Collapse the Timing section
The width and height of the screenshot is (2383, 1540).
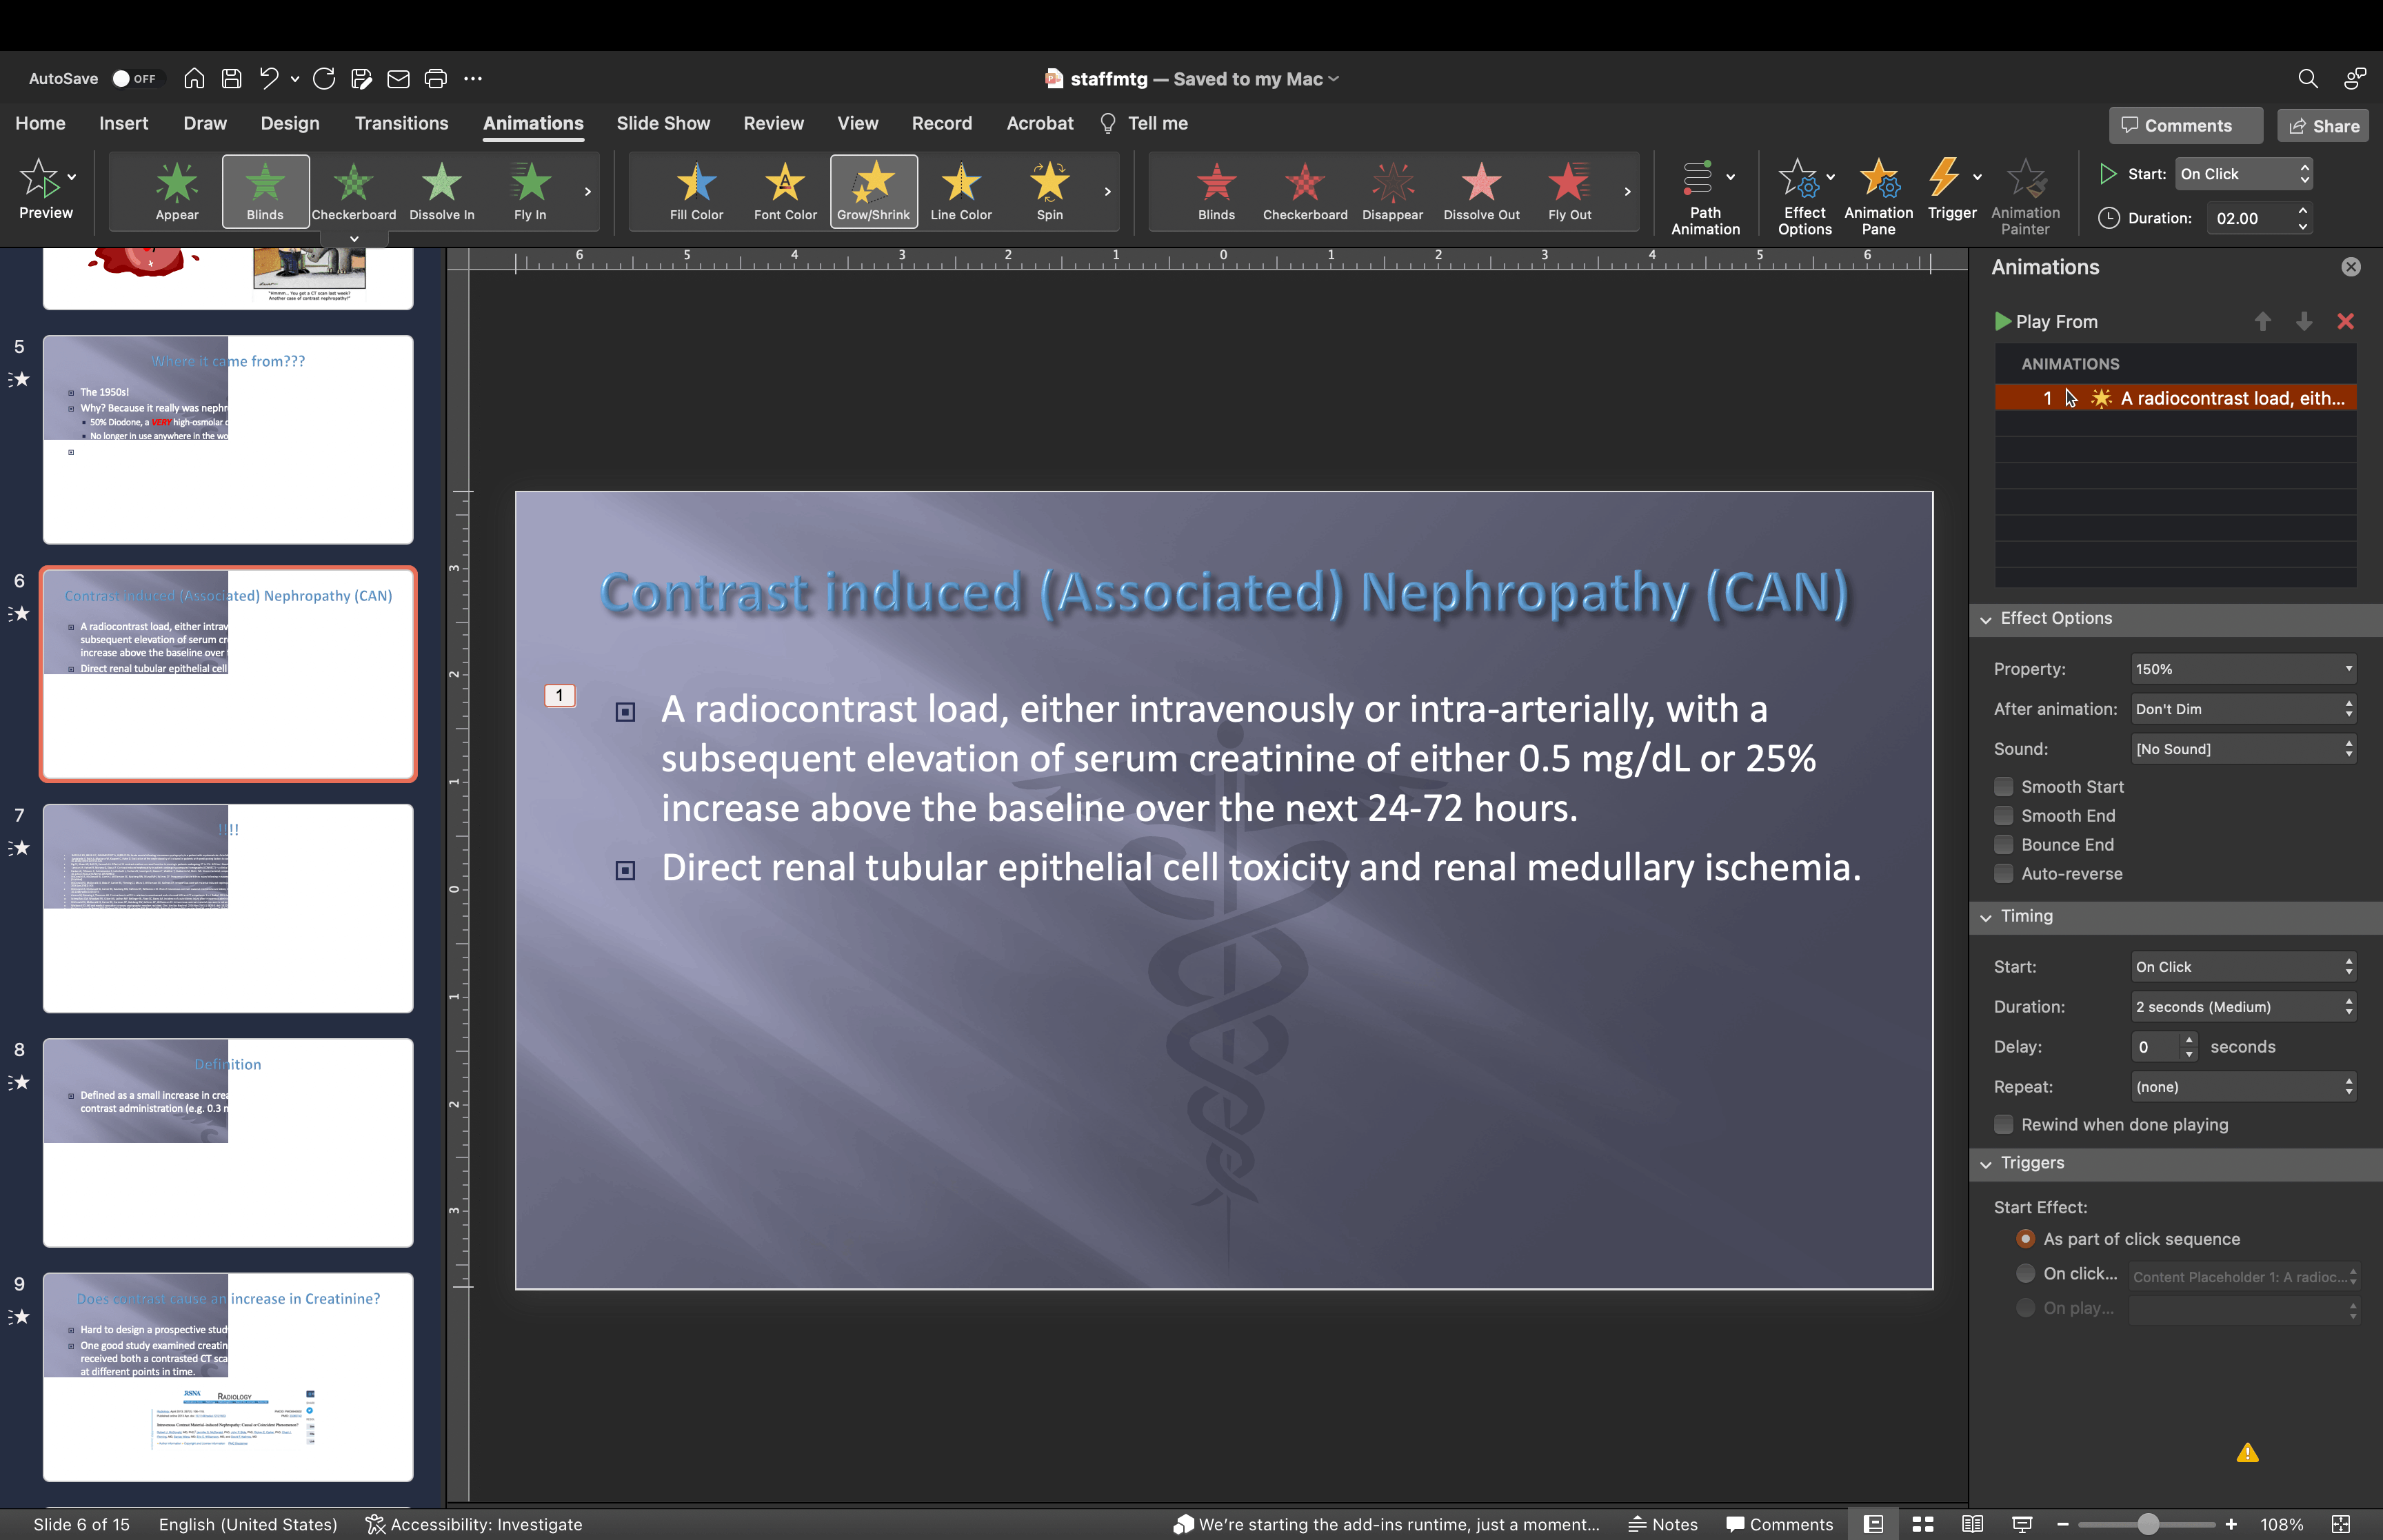[x=1986, y=917]
